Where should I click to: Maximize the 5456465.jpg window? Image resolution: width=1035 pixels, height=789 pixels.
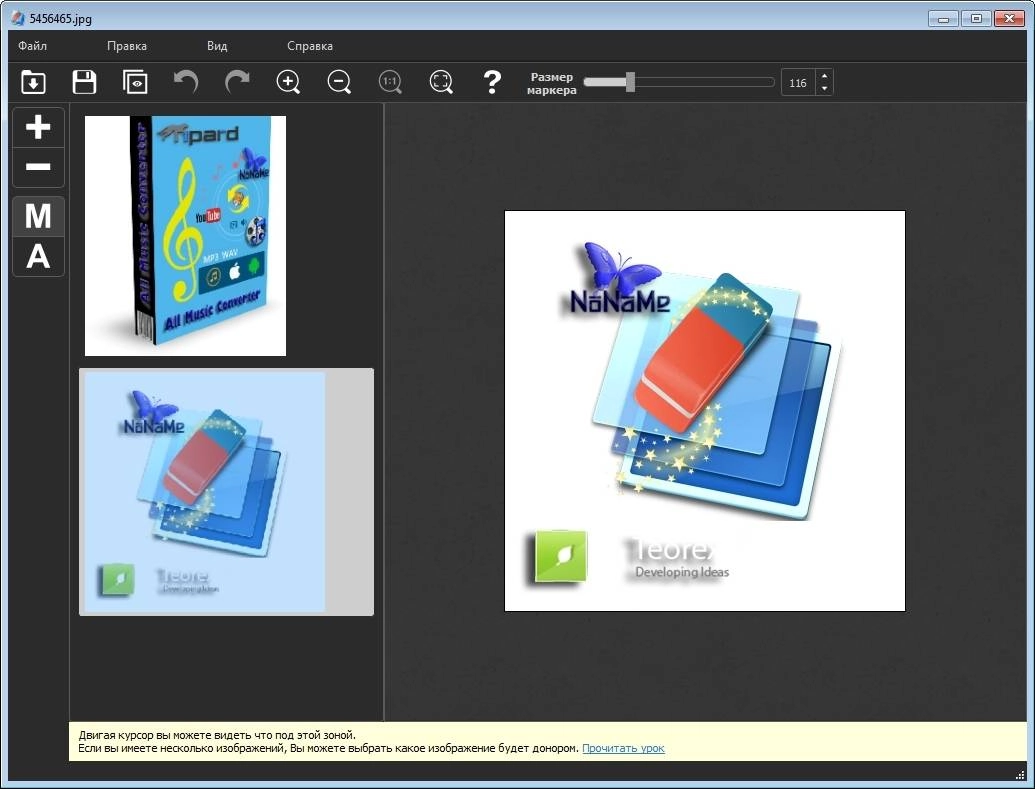[976, 18]
